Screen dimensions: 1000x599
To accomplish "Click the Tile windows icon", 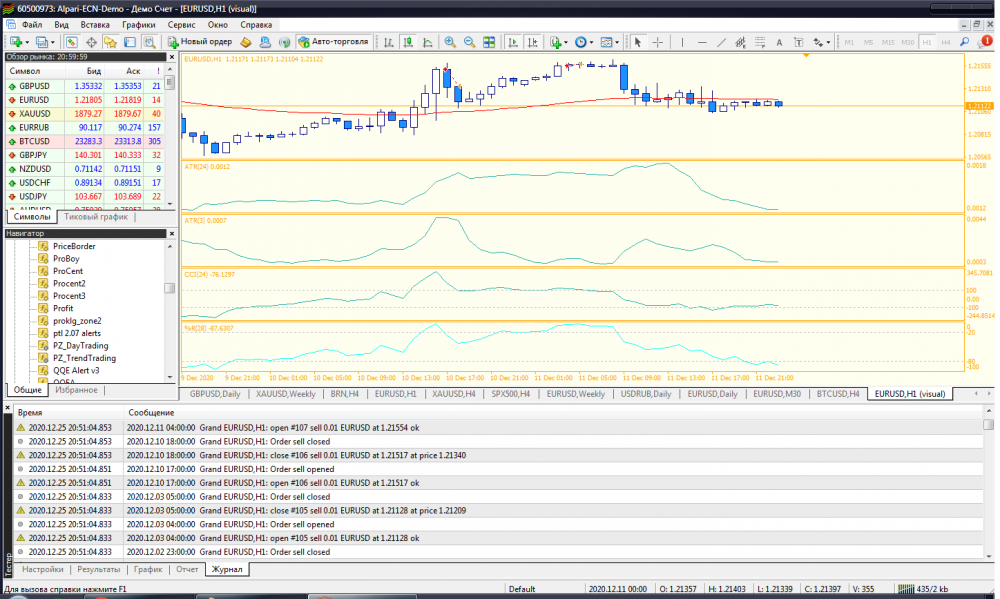I will 489,42.
